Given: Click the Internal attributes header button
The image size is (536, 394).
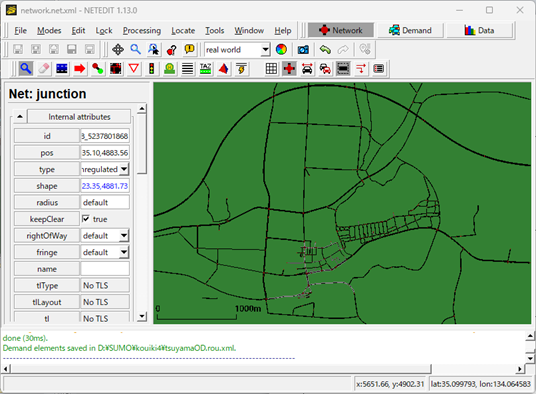Looking at the screenshot, I should 79,117.
